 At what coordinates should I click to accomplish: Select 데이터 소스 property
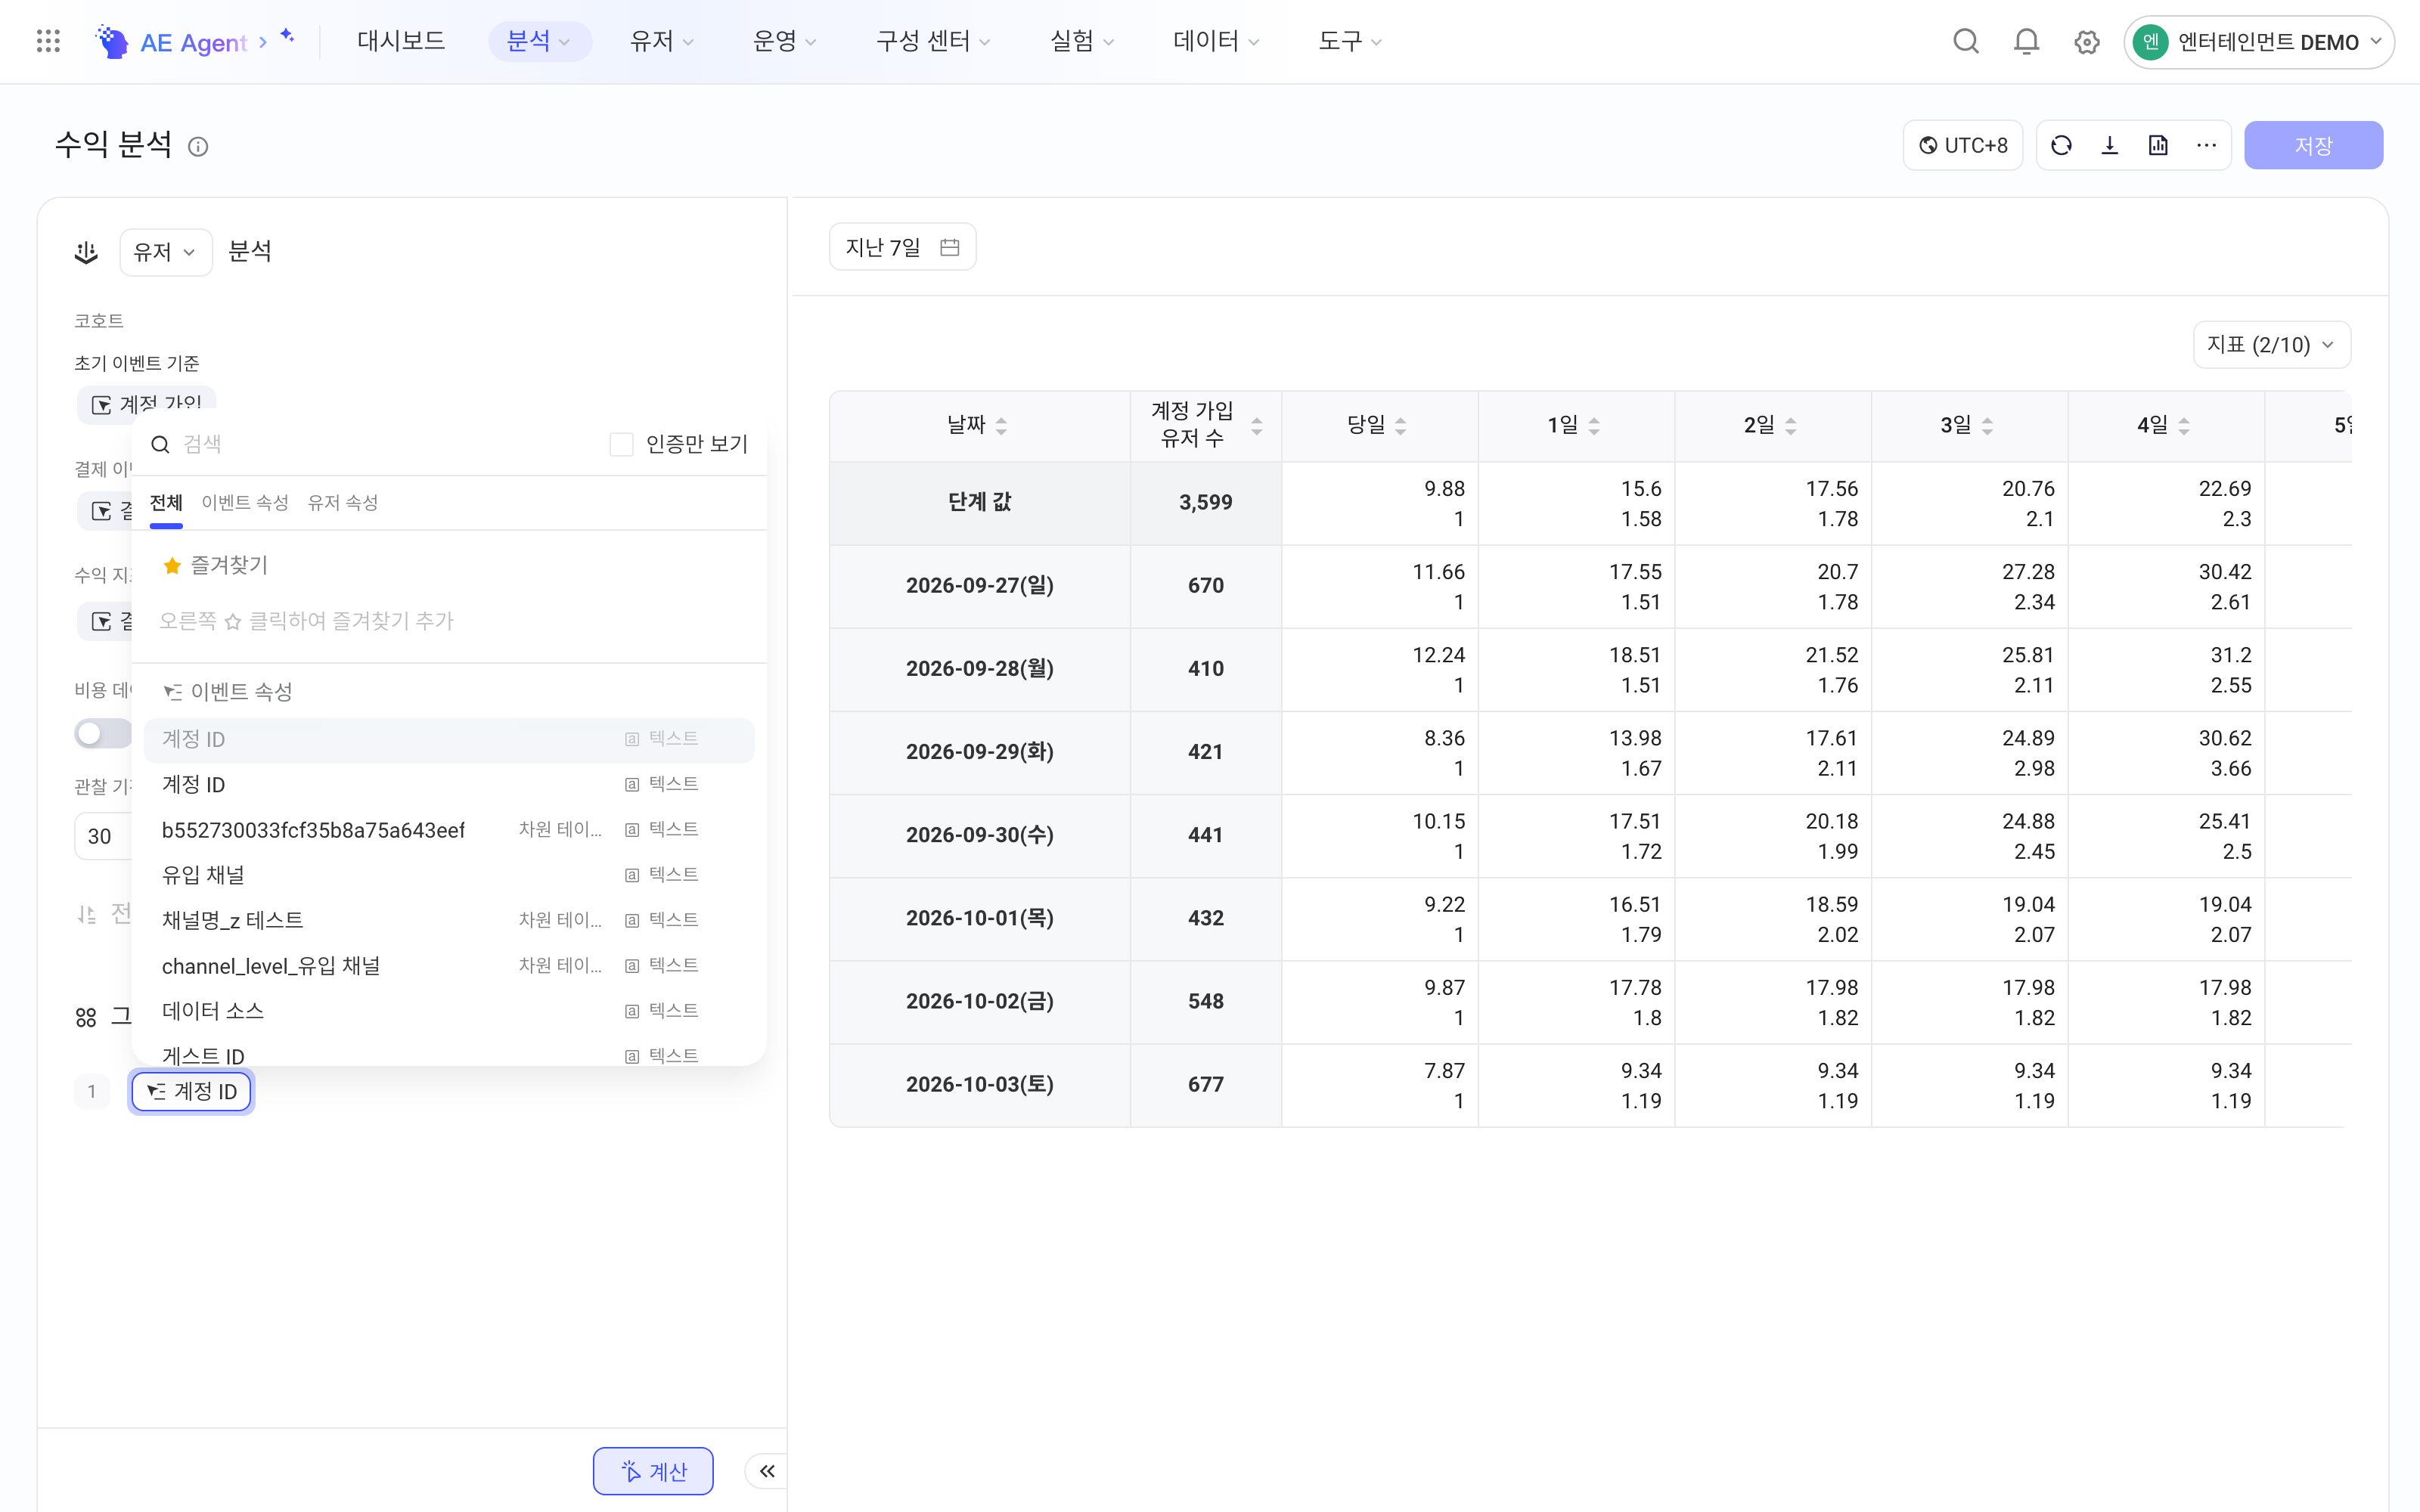(x=448, y=1011)
